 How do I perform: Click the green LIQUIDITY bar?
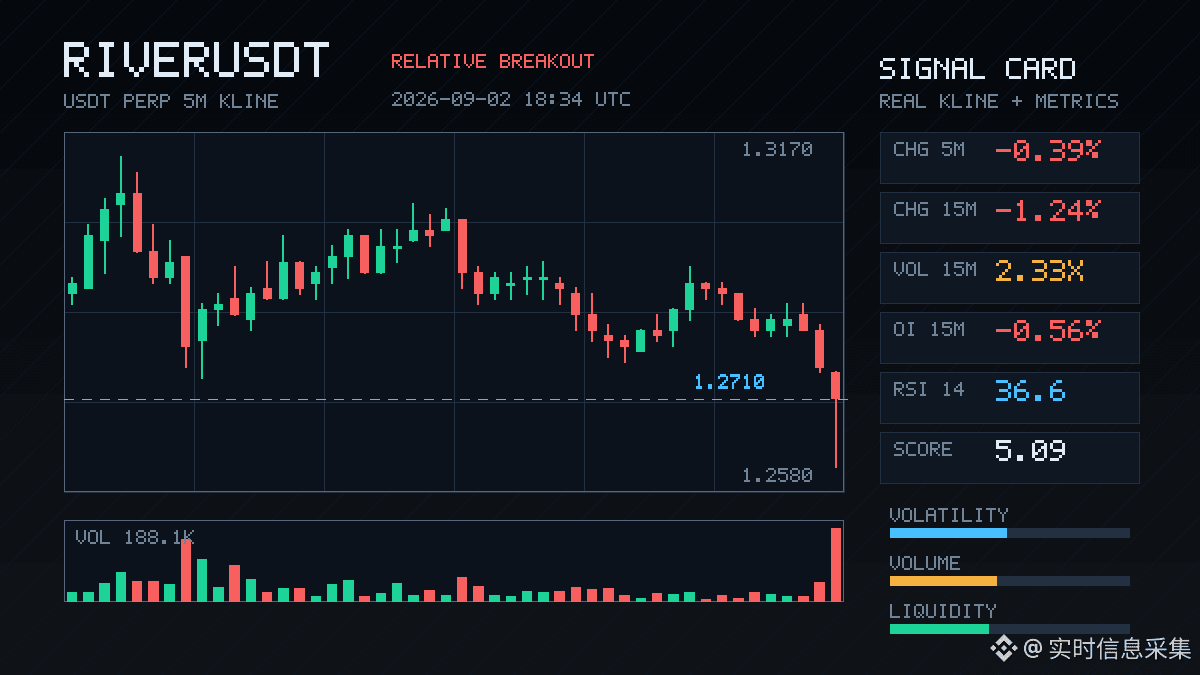[939, 629]
